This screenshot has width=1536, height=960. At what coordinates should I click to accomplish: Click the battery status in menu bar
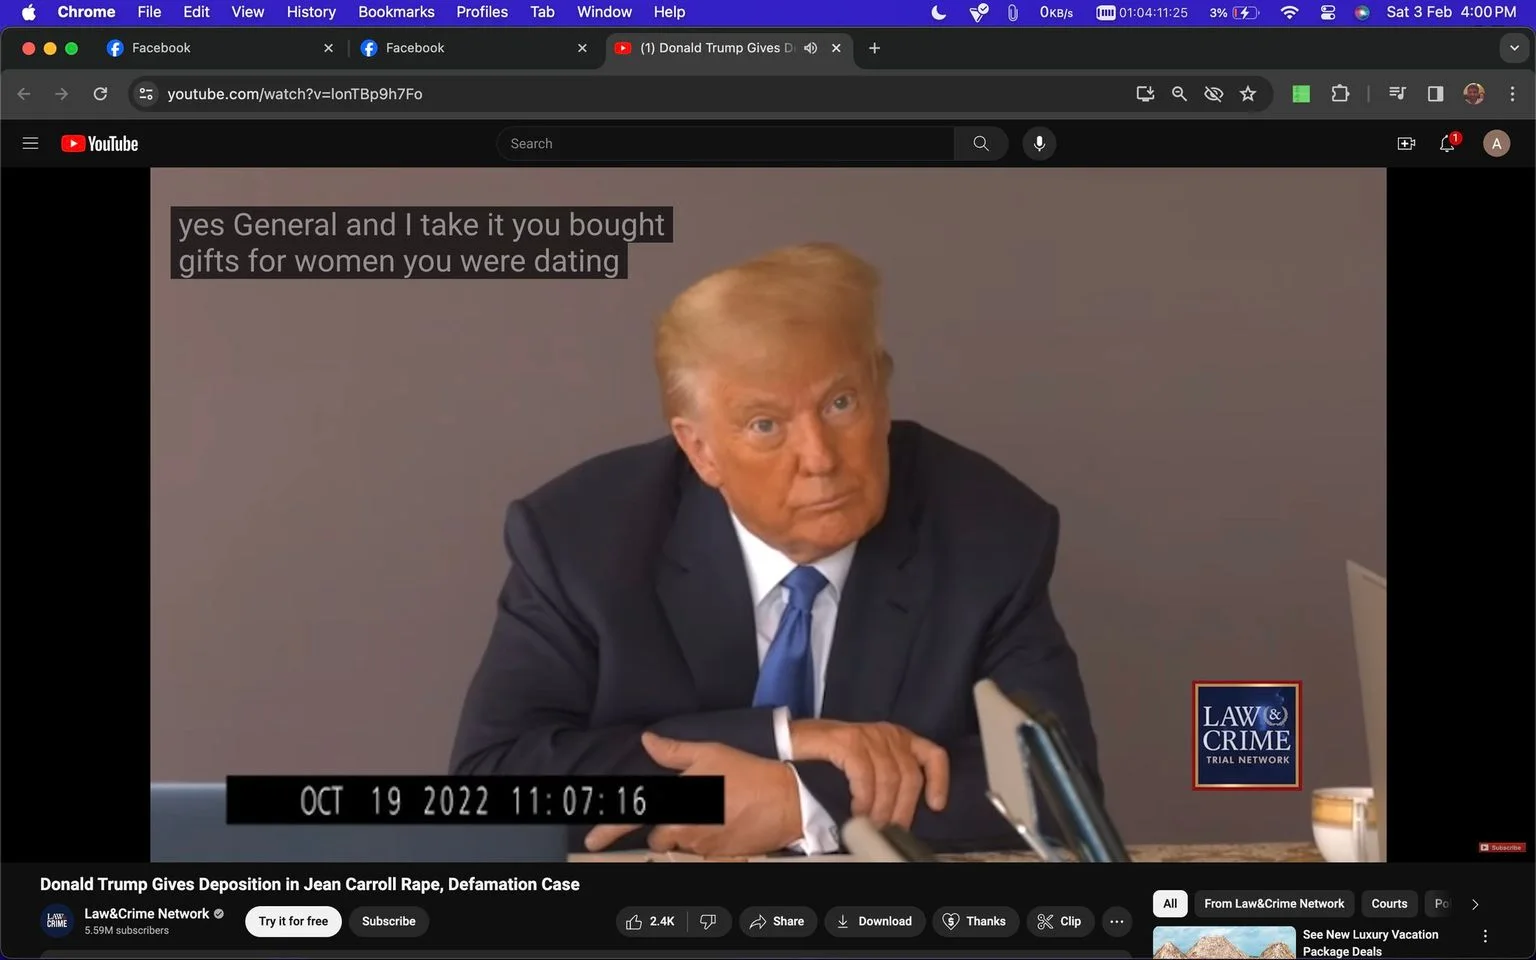(x=1235, y=12)
